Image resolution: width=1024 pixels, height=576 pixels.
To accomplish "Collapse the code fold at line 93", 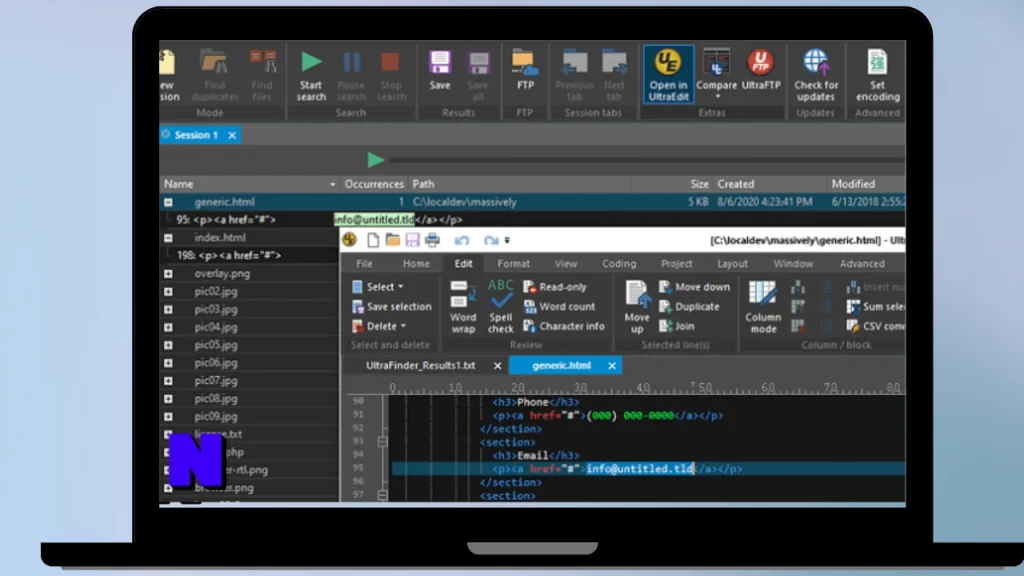I will point(382,442).
